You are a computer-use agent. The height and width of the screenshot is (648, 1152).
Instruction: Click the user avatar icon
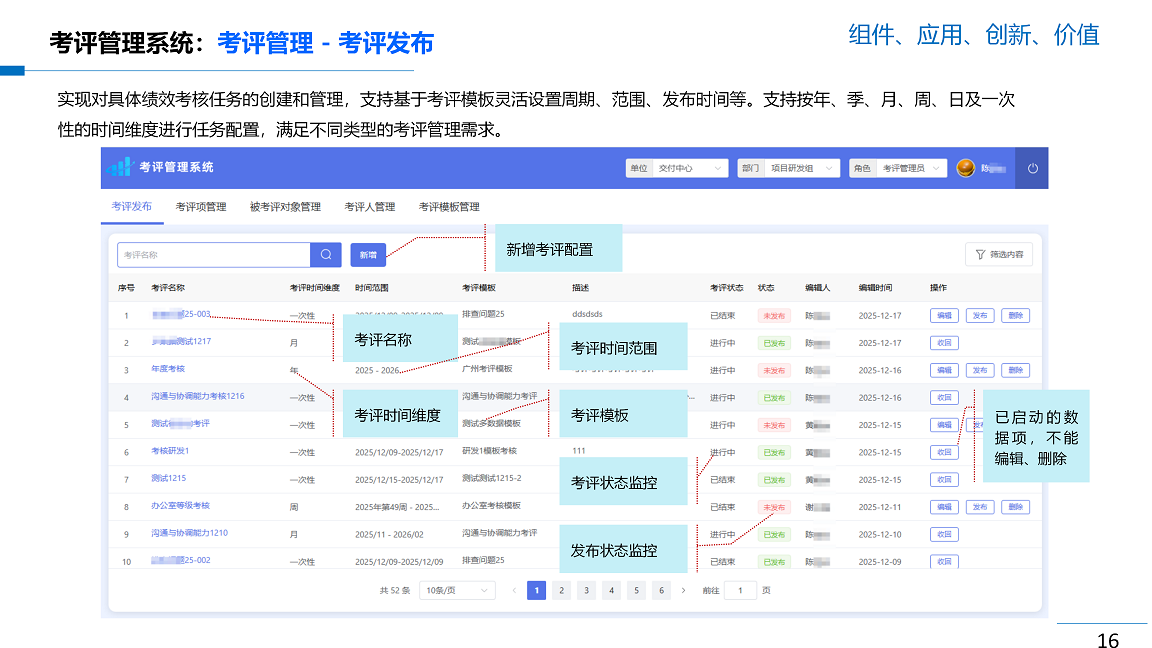point(965,168)
